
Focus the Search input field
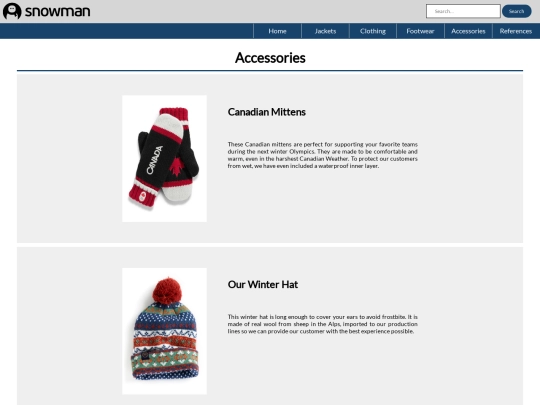[x=463, y=11]
